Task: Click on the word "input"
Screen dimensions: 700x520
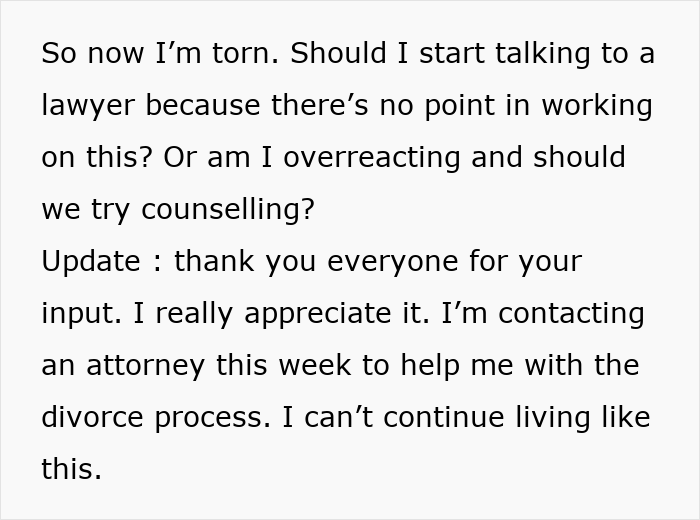Action: (x=77, y=314)
